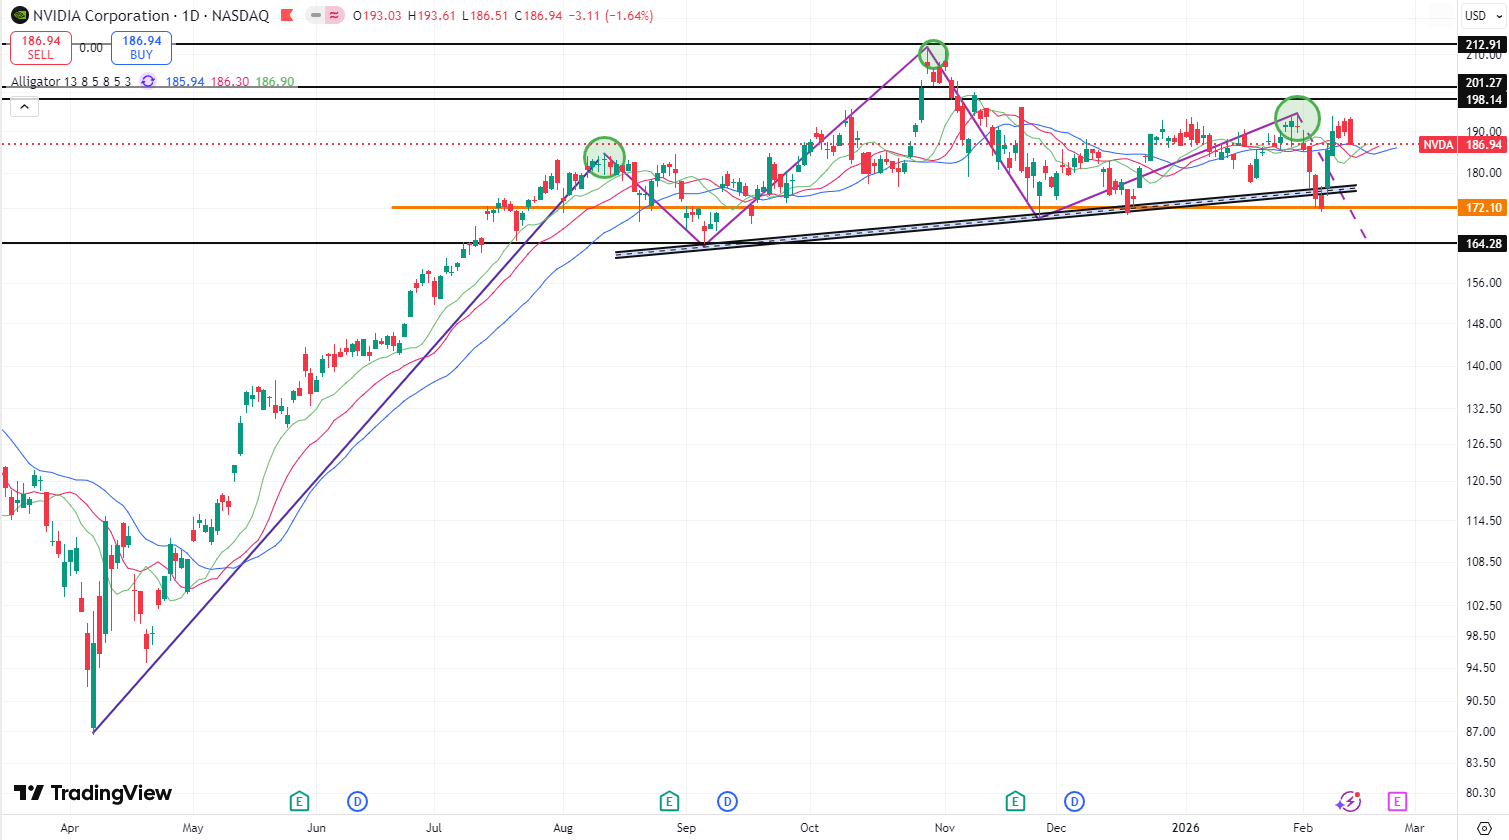The image size is (1509, 840).
Task: Collapse the indicator legend with the chevron
Action: point(24,107)
